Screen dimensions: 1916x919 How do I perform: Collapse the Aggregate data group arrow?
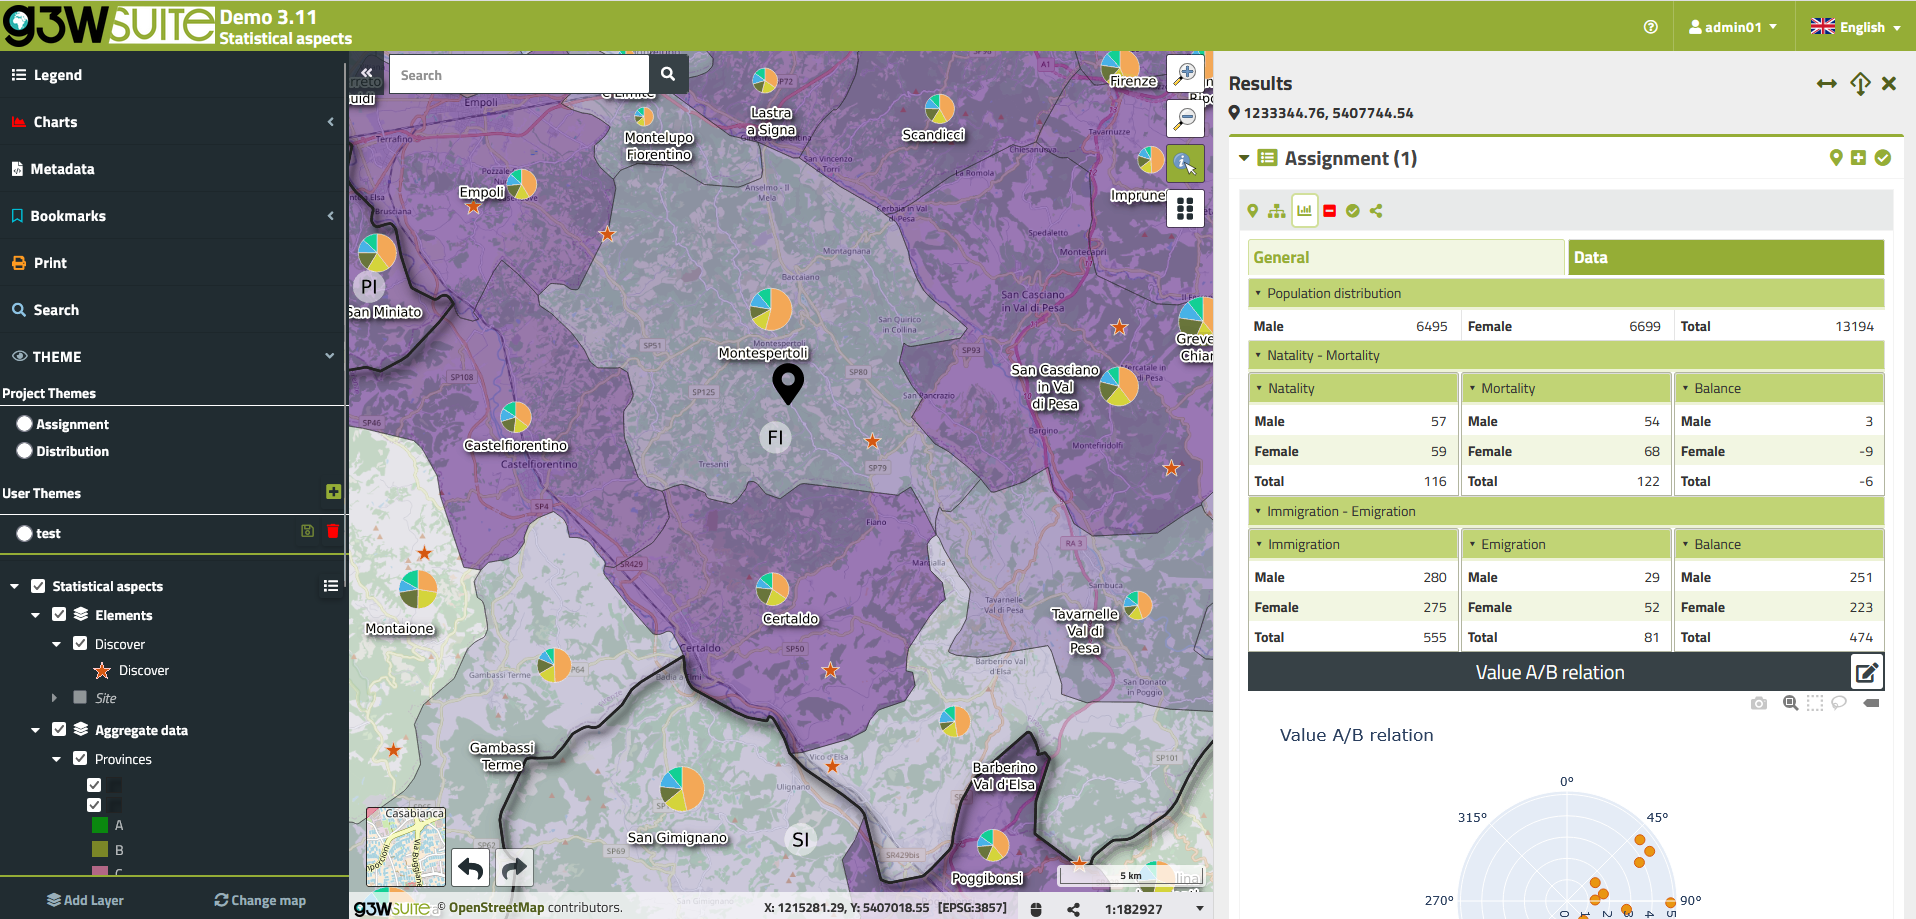point(36,730)
